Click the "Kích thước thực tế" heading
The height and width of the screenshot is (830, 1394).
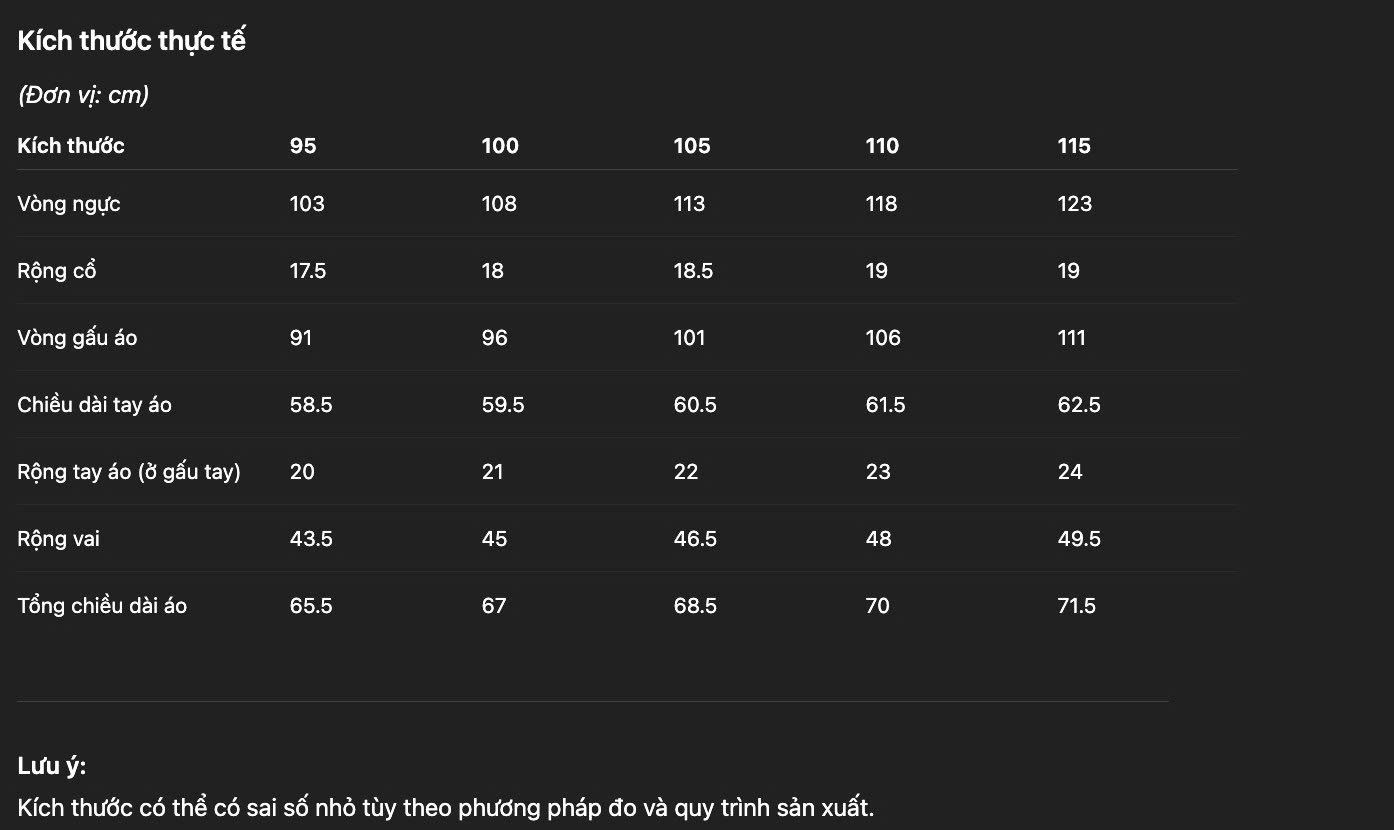point(131,41)
